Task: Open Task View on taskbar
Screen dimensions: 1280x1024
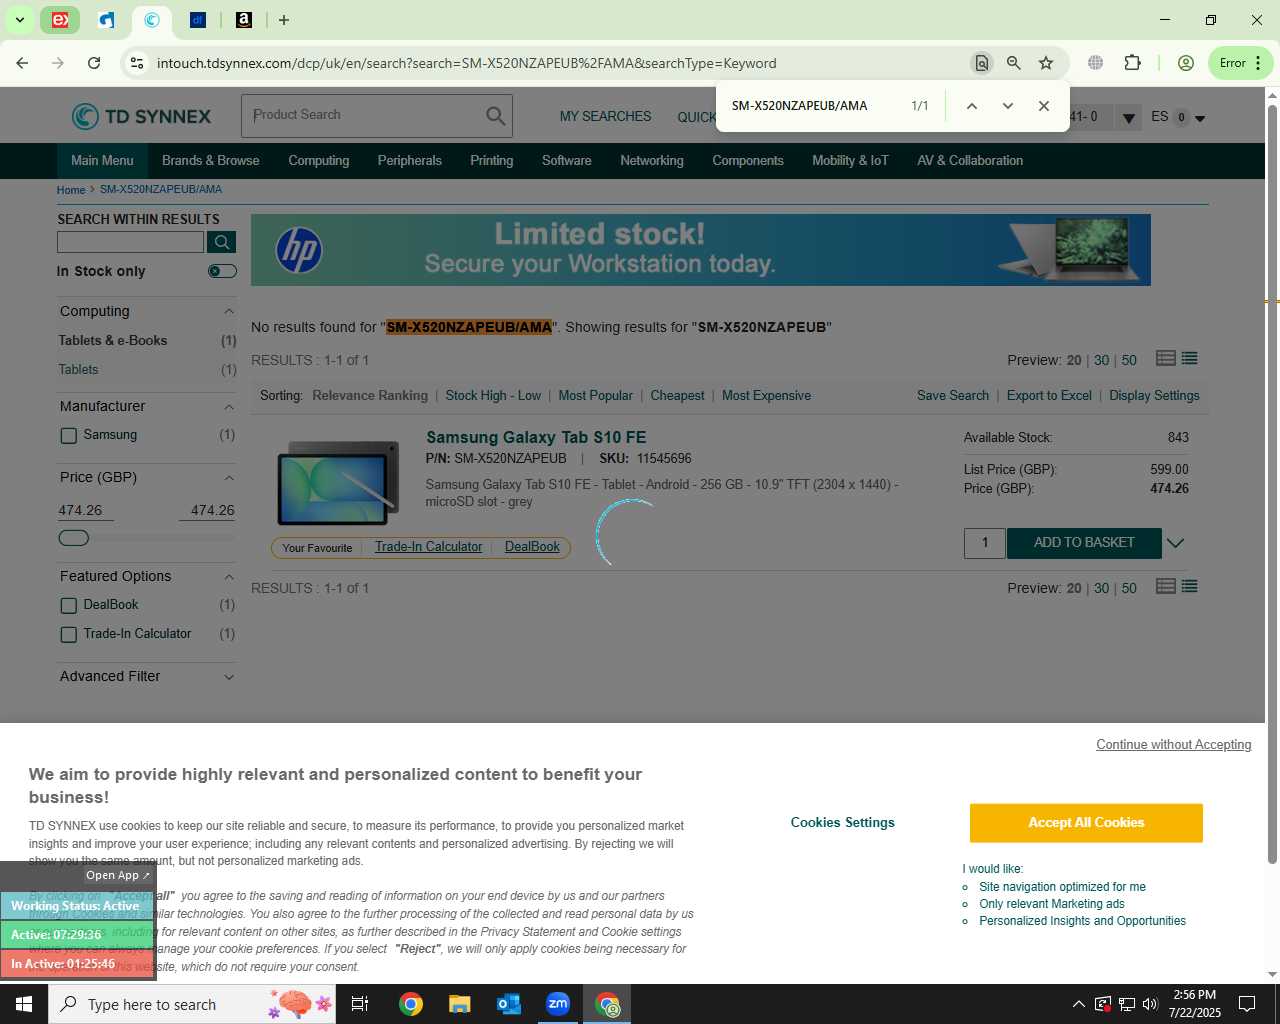Action: click(360, 1004)
